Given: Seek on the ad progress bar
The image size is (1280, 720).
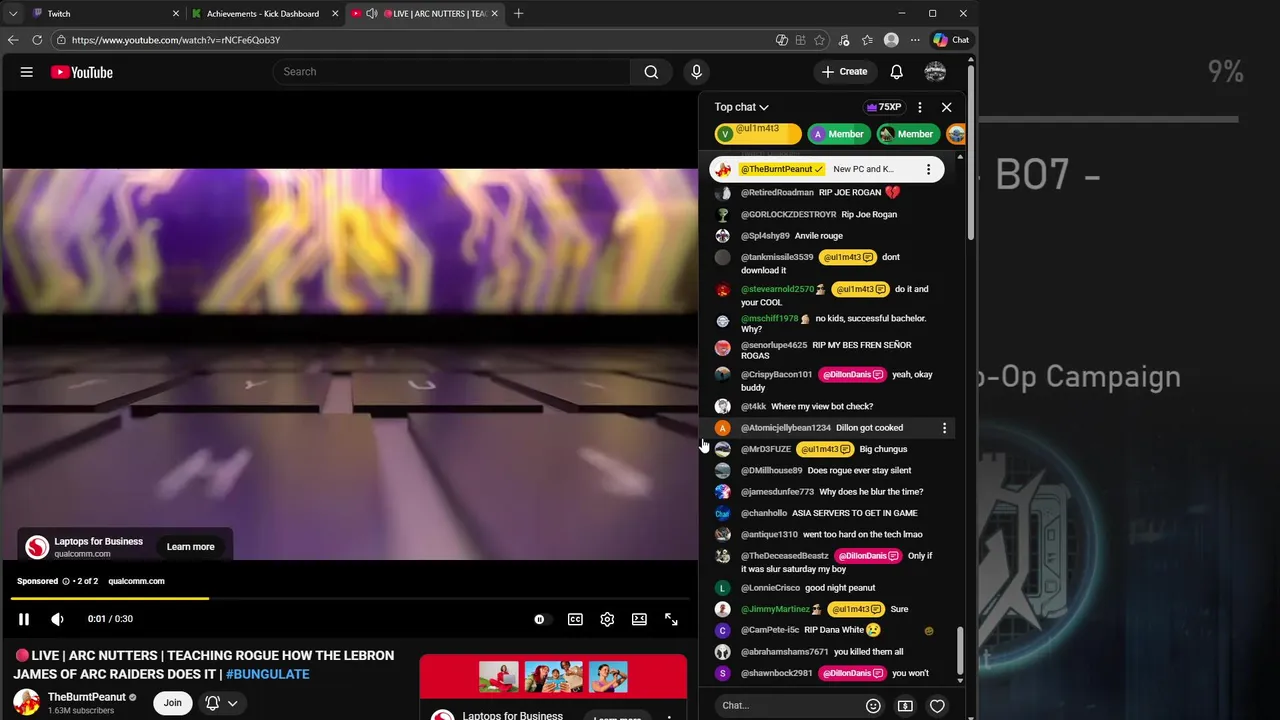Looking at the screenshot, I should pos(349,598).
